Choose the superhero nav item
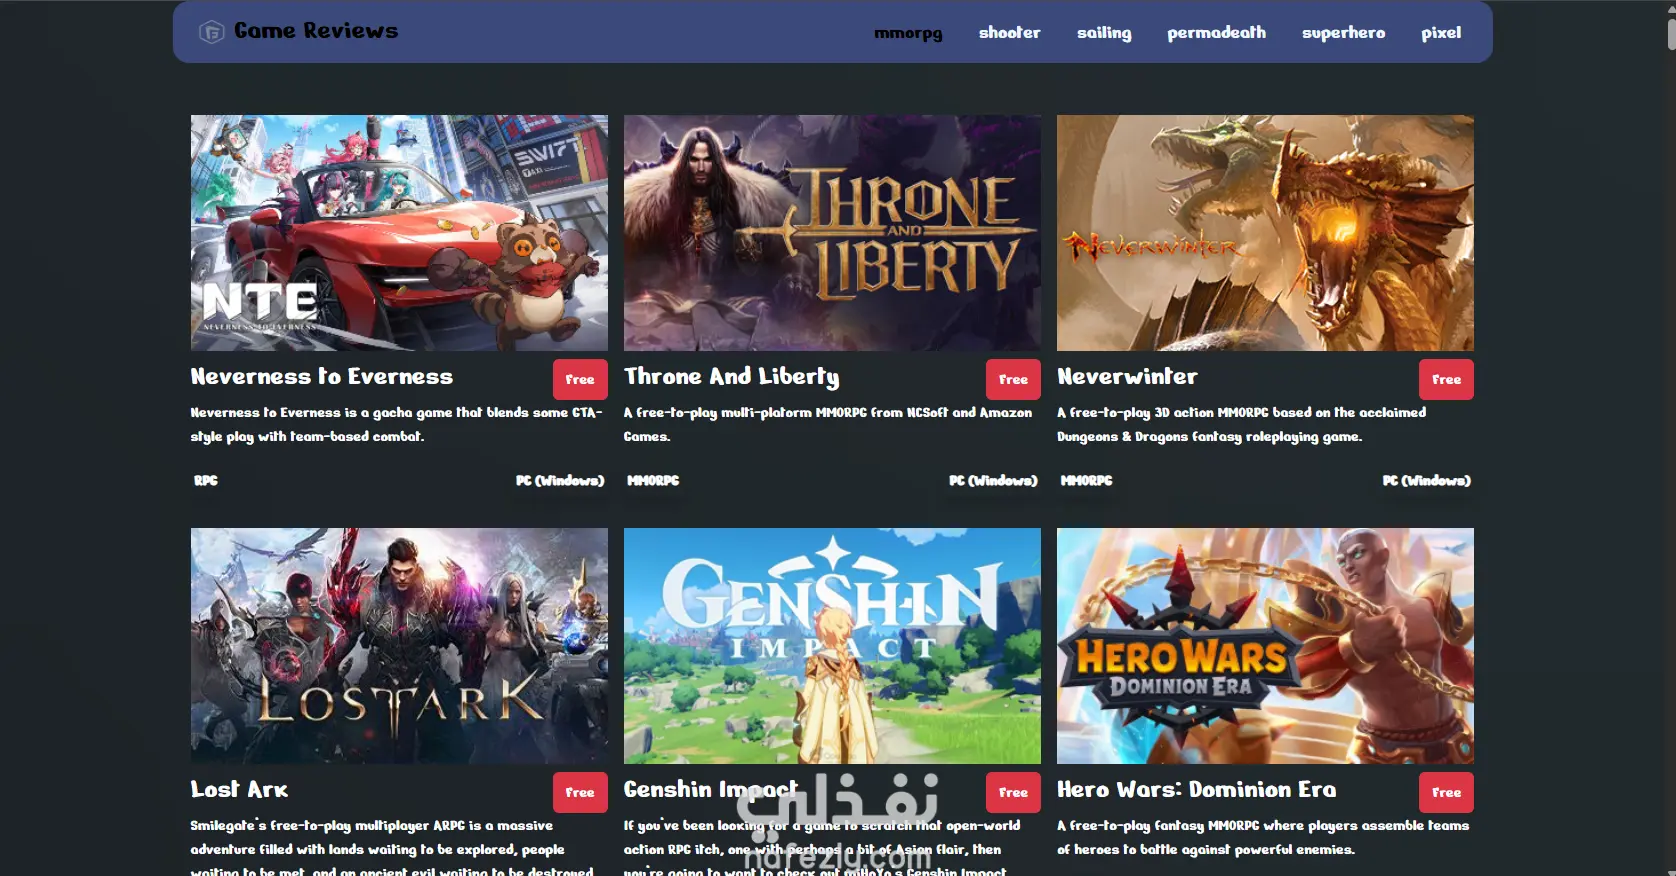 pos(1344,33)
